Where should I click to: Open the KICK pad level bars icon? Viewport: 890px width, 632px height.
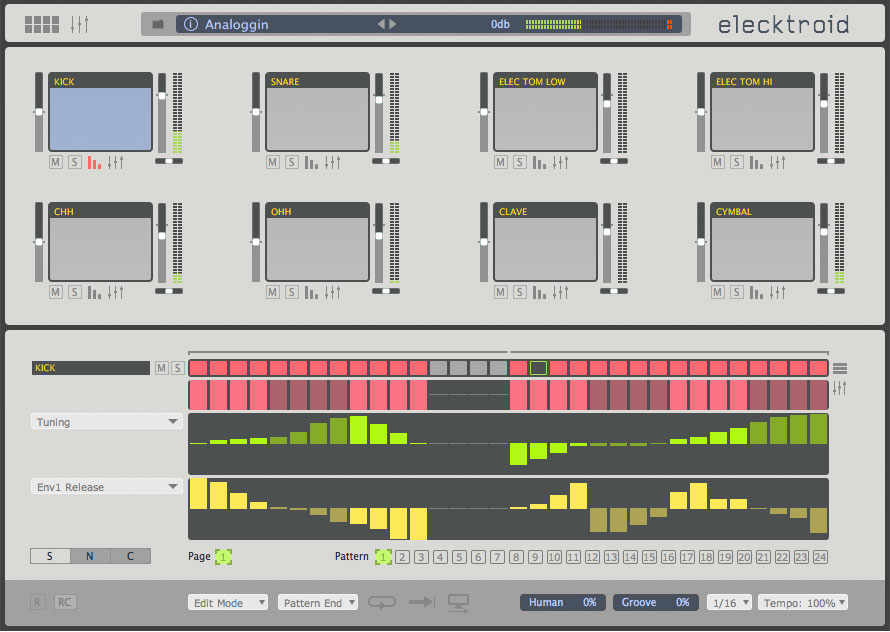point(95,162)
